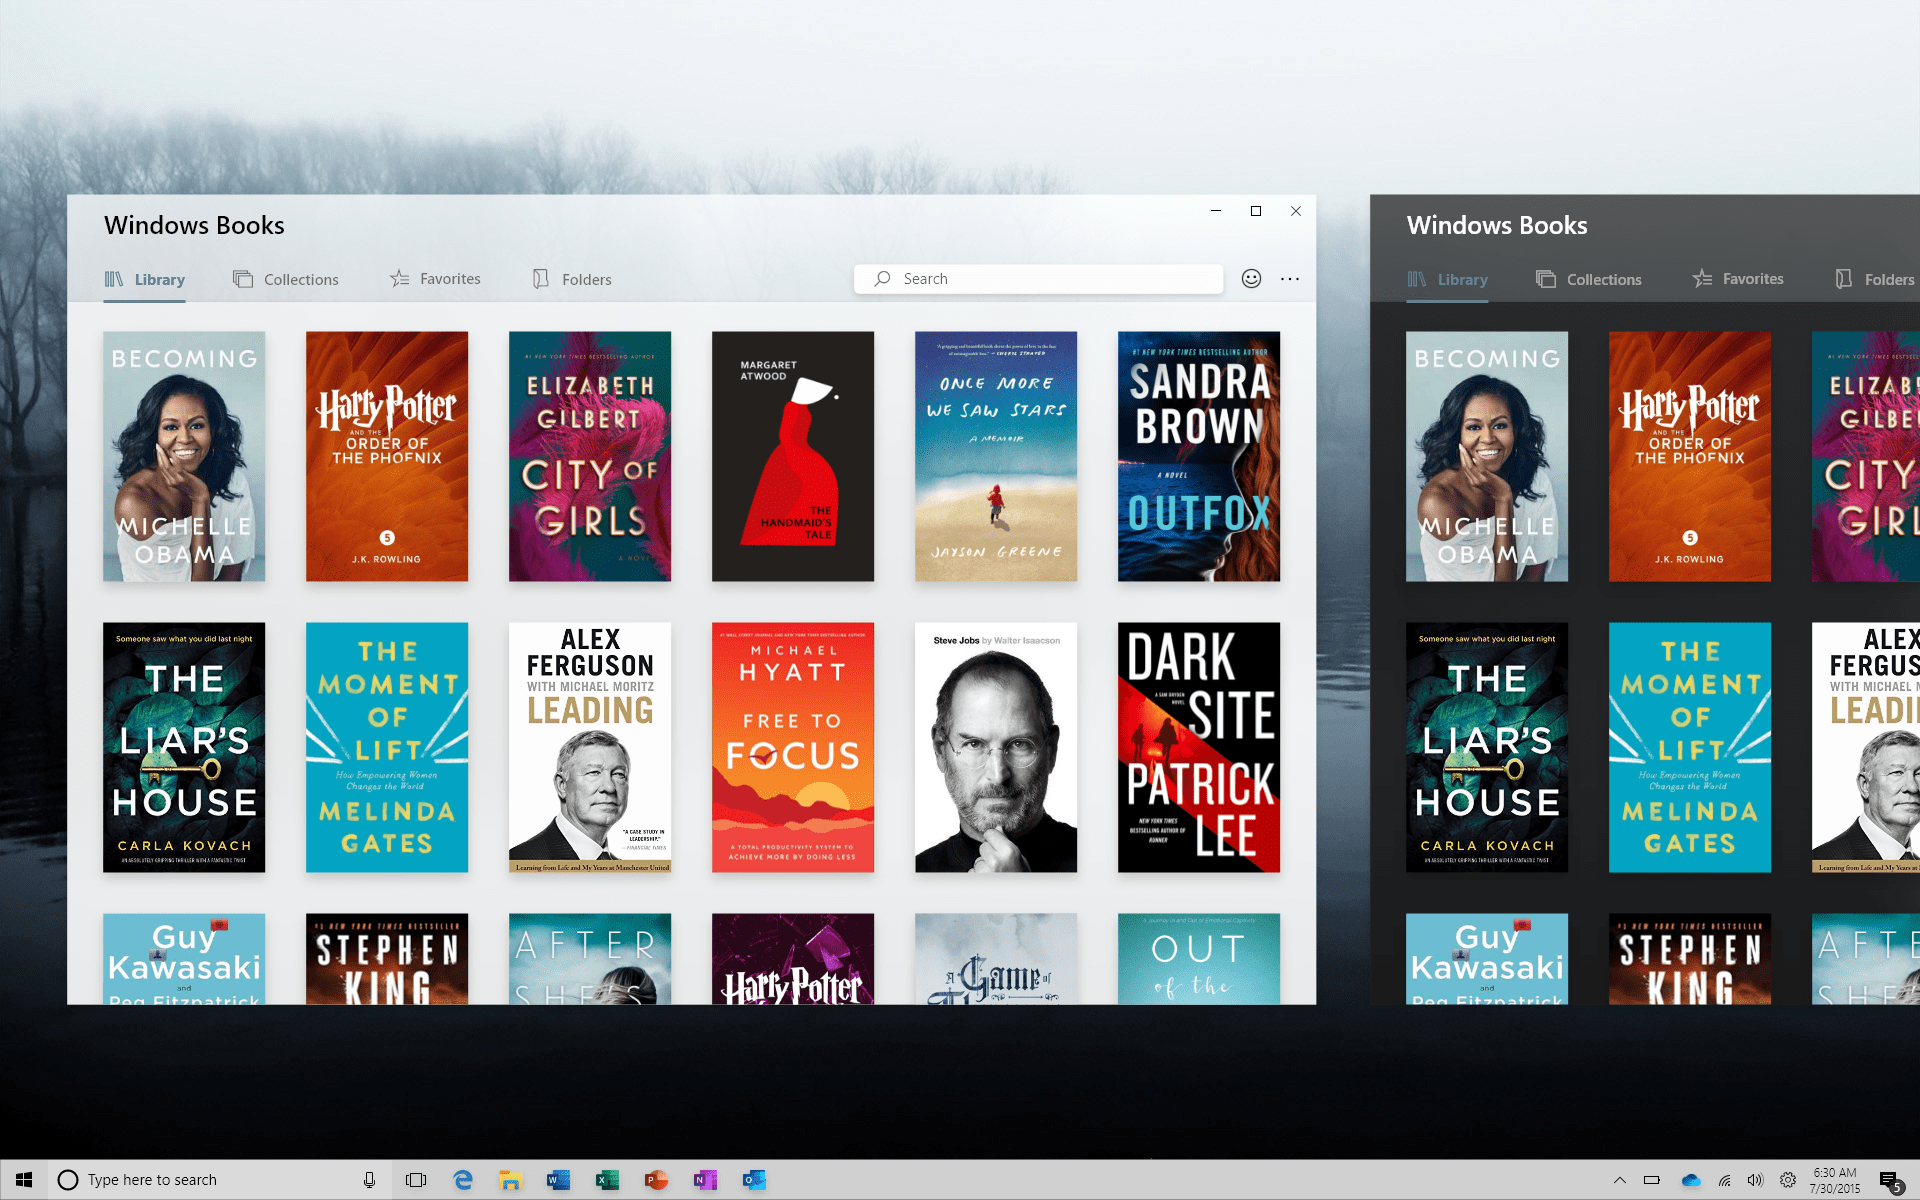Click the smiley feedback icon

(1251, 279)
